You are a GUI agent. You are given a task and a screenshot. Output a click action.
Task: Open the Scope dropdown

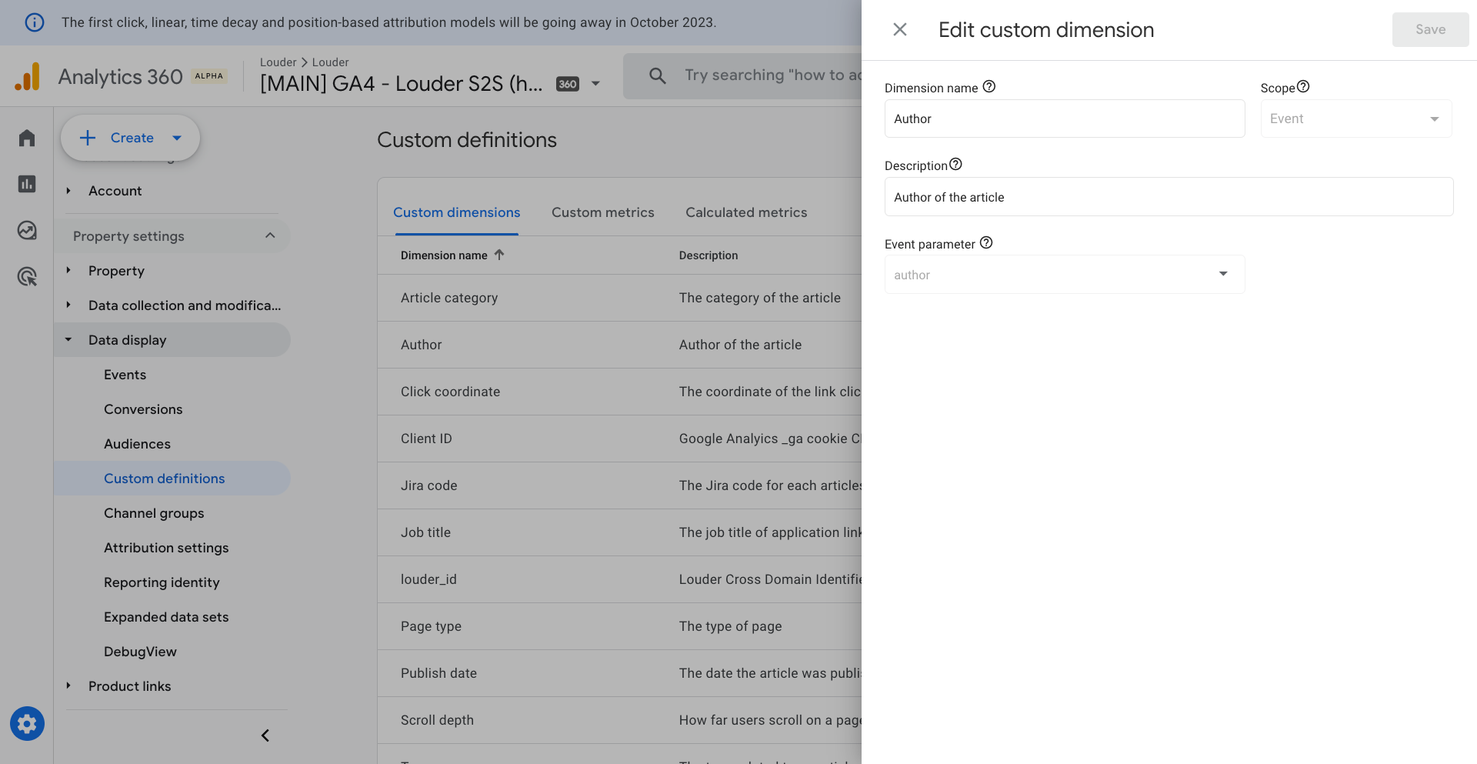coord(1356,119)
